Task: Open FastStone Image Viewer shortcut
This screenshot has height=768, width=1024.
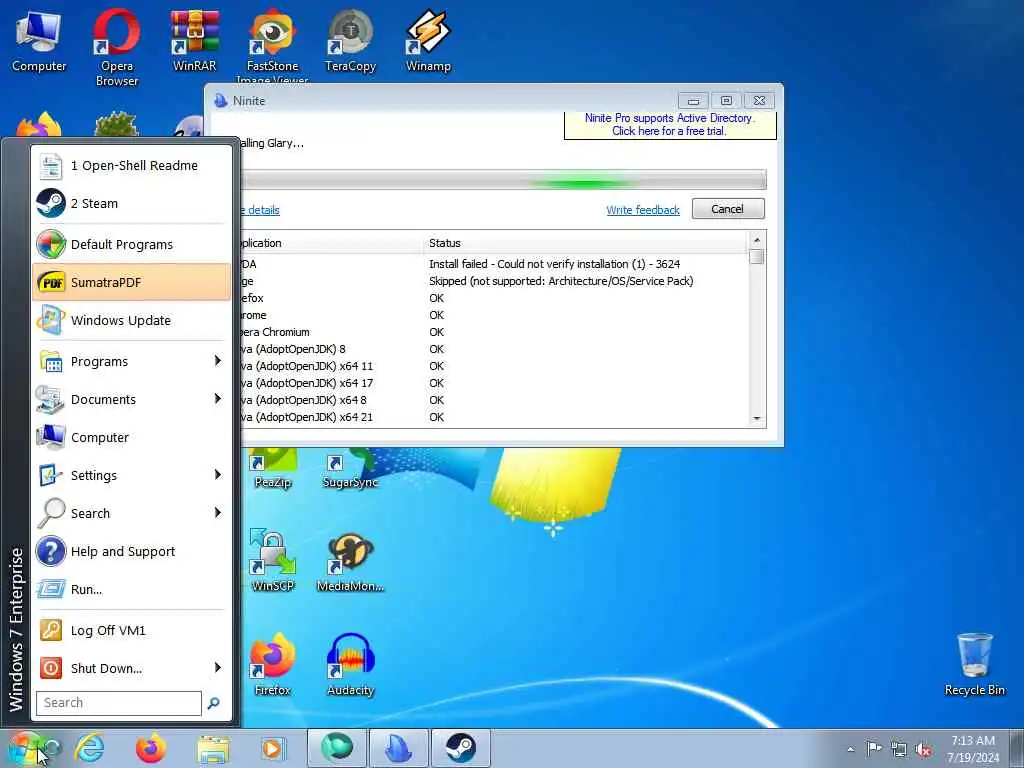Action: 272,46
